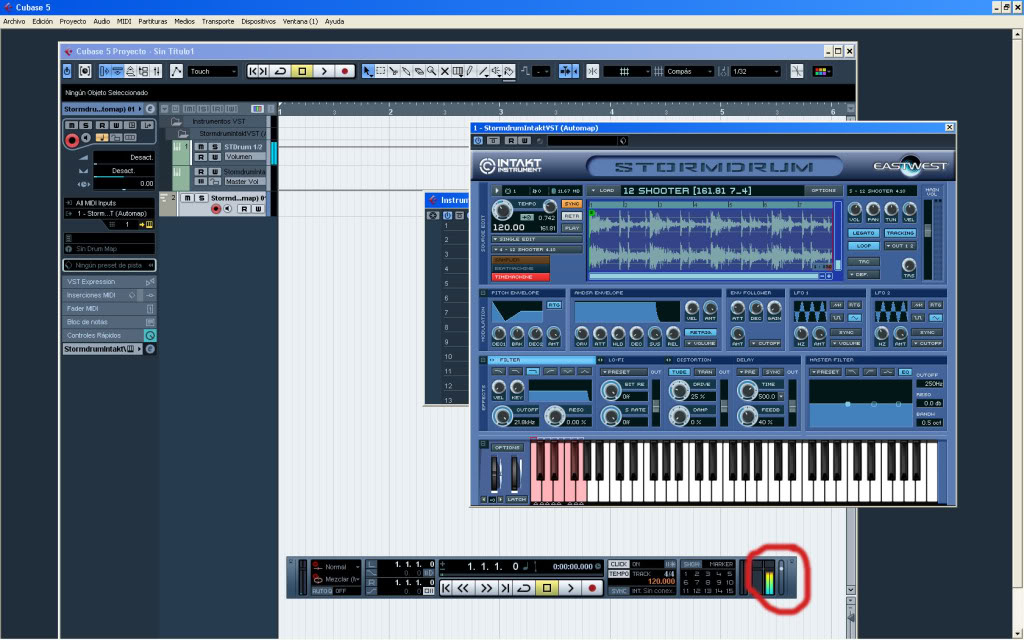Viewport: 1024px width, 640px height.
Task: Toggle the CLICK metronome in transport panel
Action: pos(620,564)
